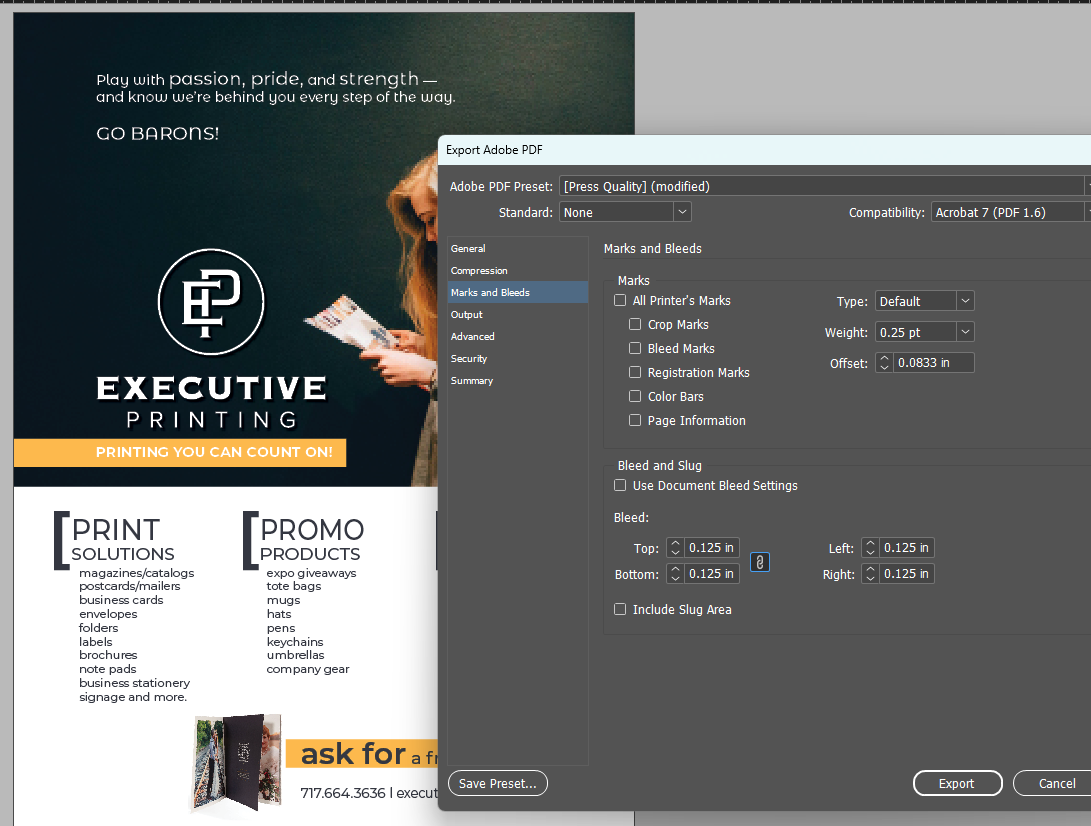This screenshot has height=826, width=1091.
Task: Open the Adobe PDF Preset dropdown
Action: click(x=825, y=186)
